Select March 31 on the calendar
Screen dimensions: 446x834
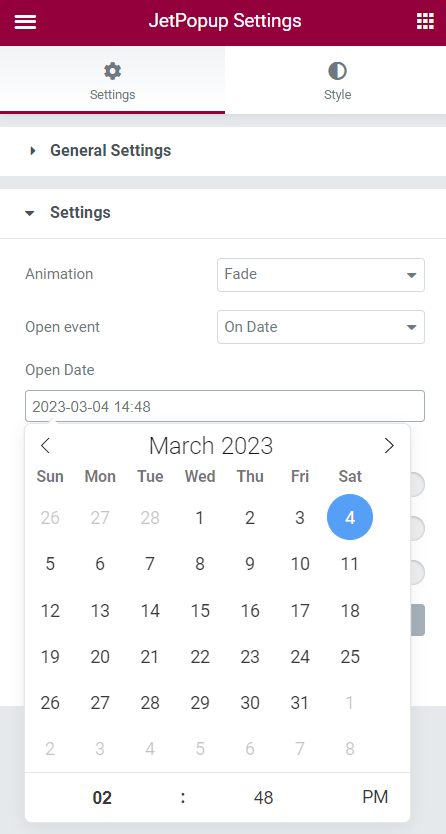tap(300, 703)
